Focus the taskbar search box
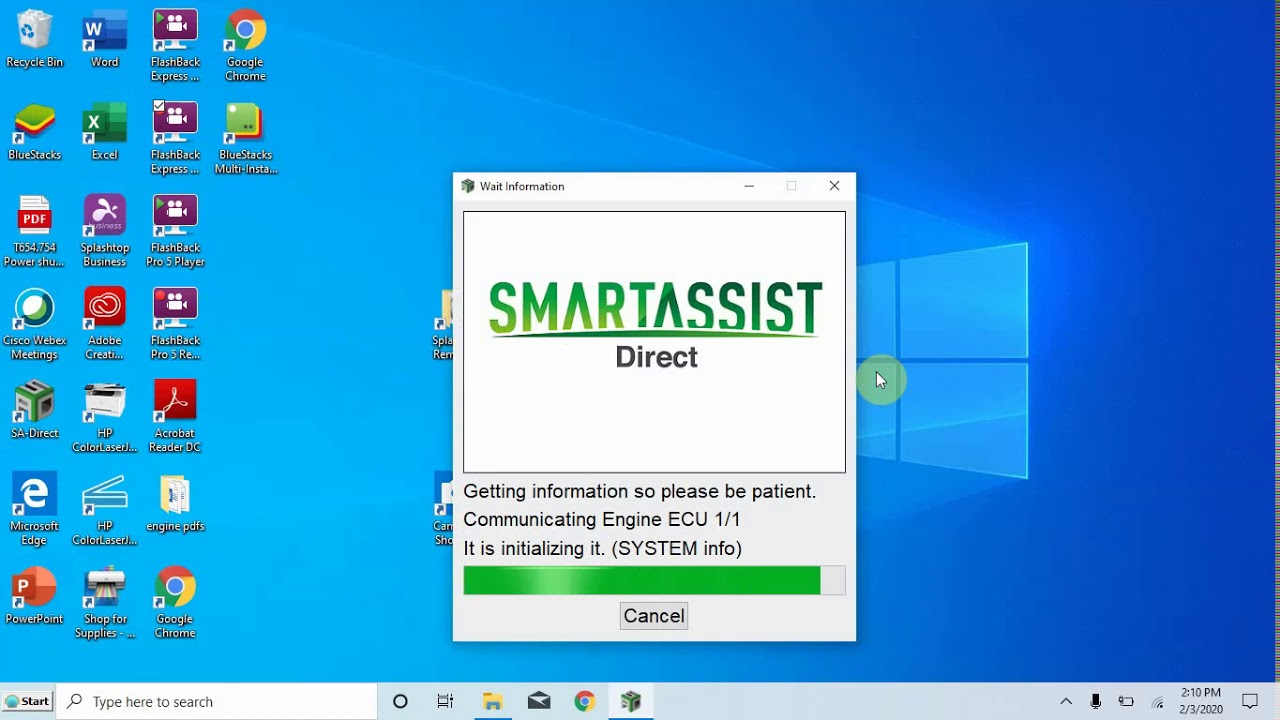Screen dimensions: 1280x720 click(x=217, y=701)
